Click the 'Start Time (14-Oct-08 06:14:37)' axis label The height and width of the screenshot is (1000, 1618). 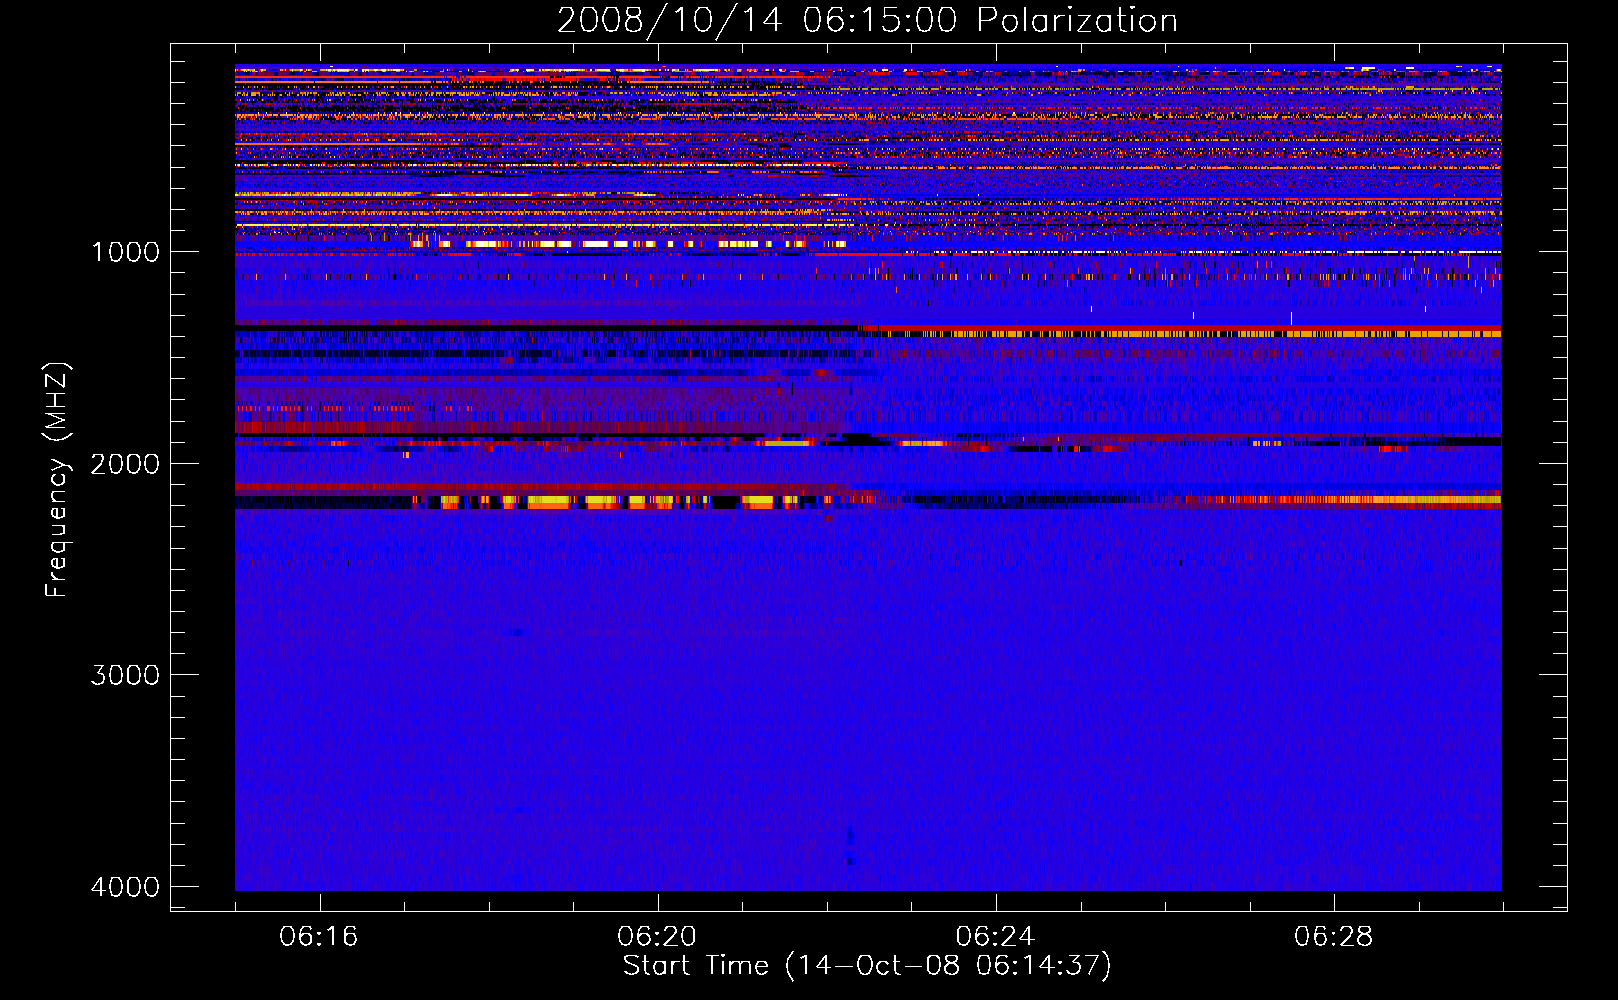(867, 966)
